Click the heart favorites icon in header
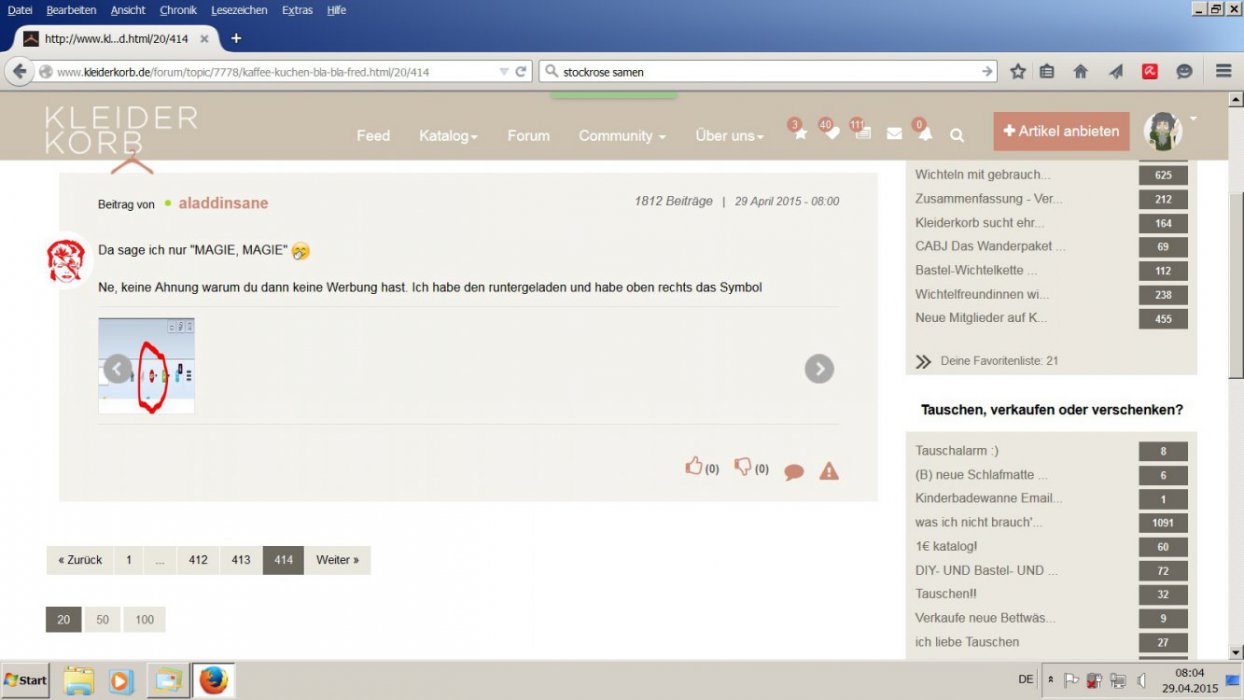 click(x=832, y=135)
